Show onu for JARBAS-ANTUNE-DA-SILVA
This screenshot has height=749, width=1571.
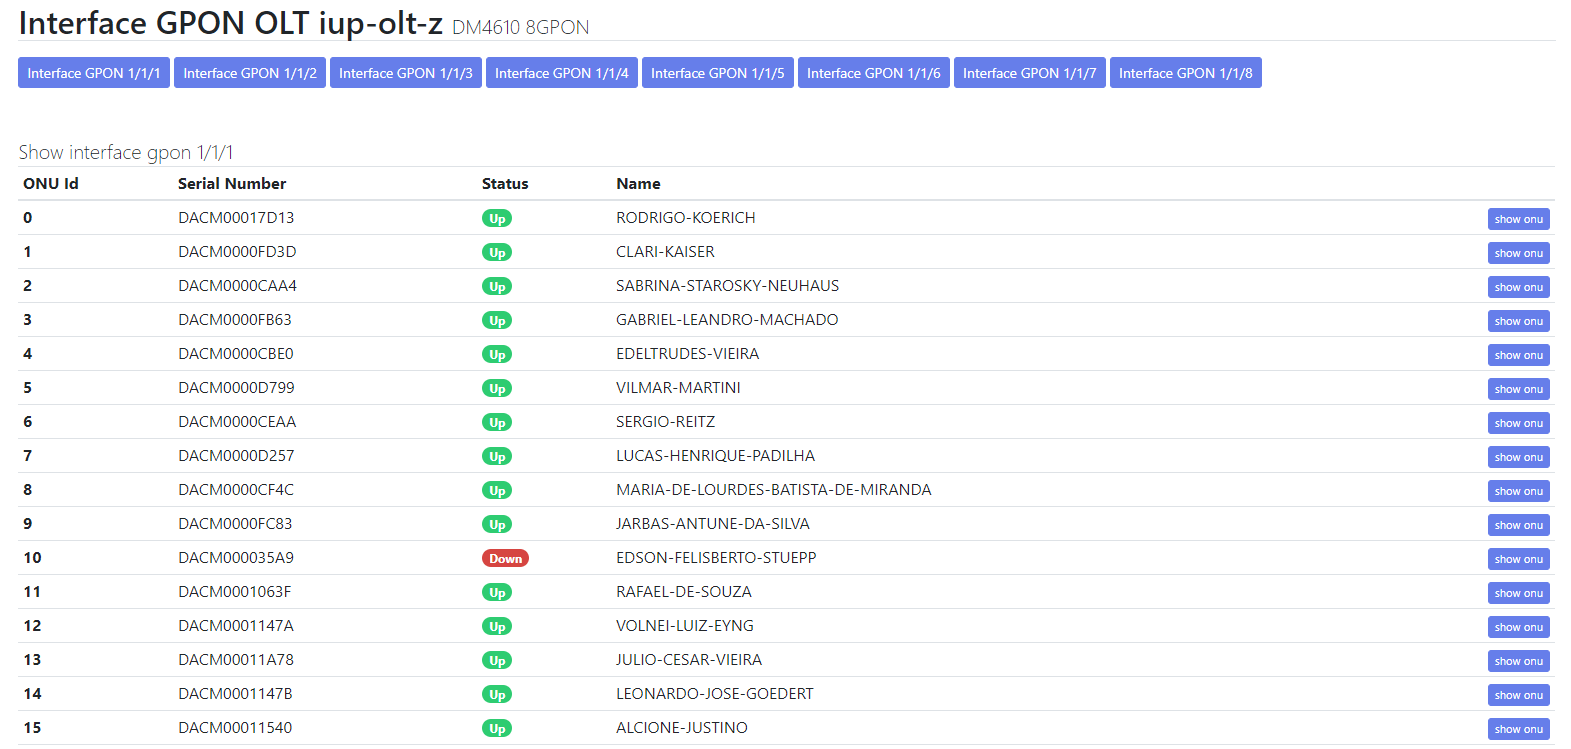click(1519, 525)
